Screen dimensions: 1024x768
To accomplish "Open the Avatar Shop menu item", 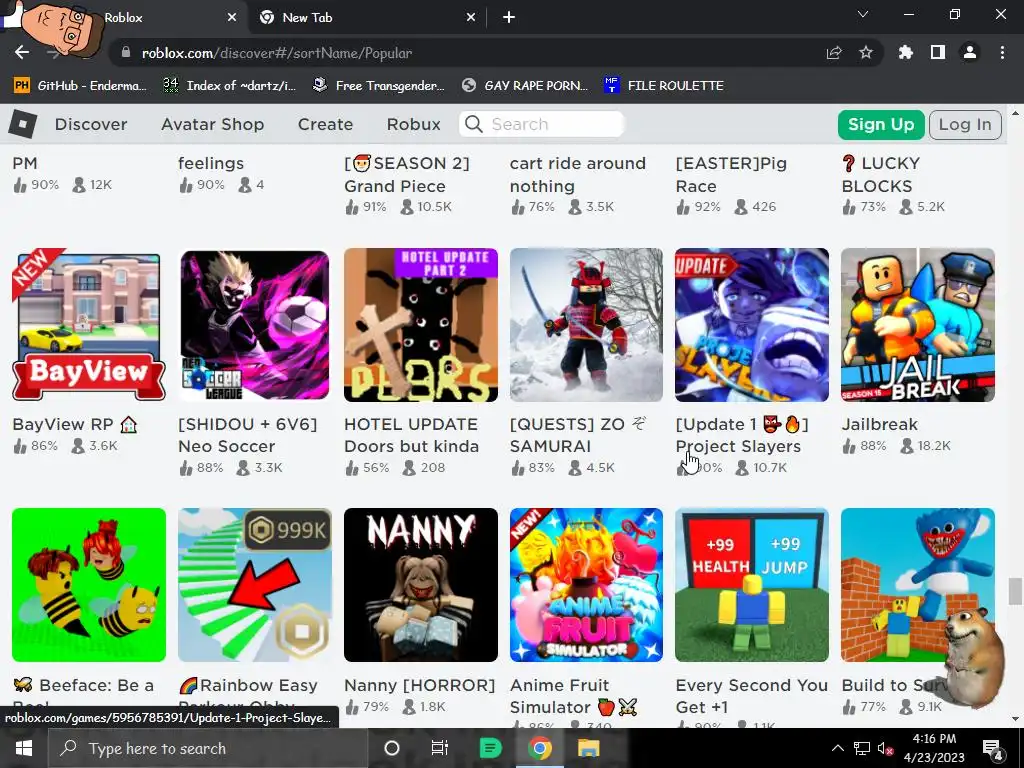I will coord(213,124).
